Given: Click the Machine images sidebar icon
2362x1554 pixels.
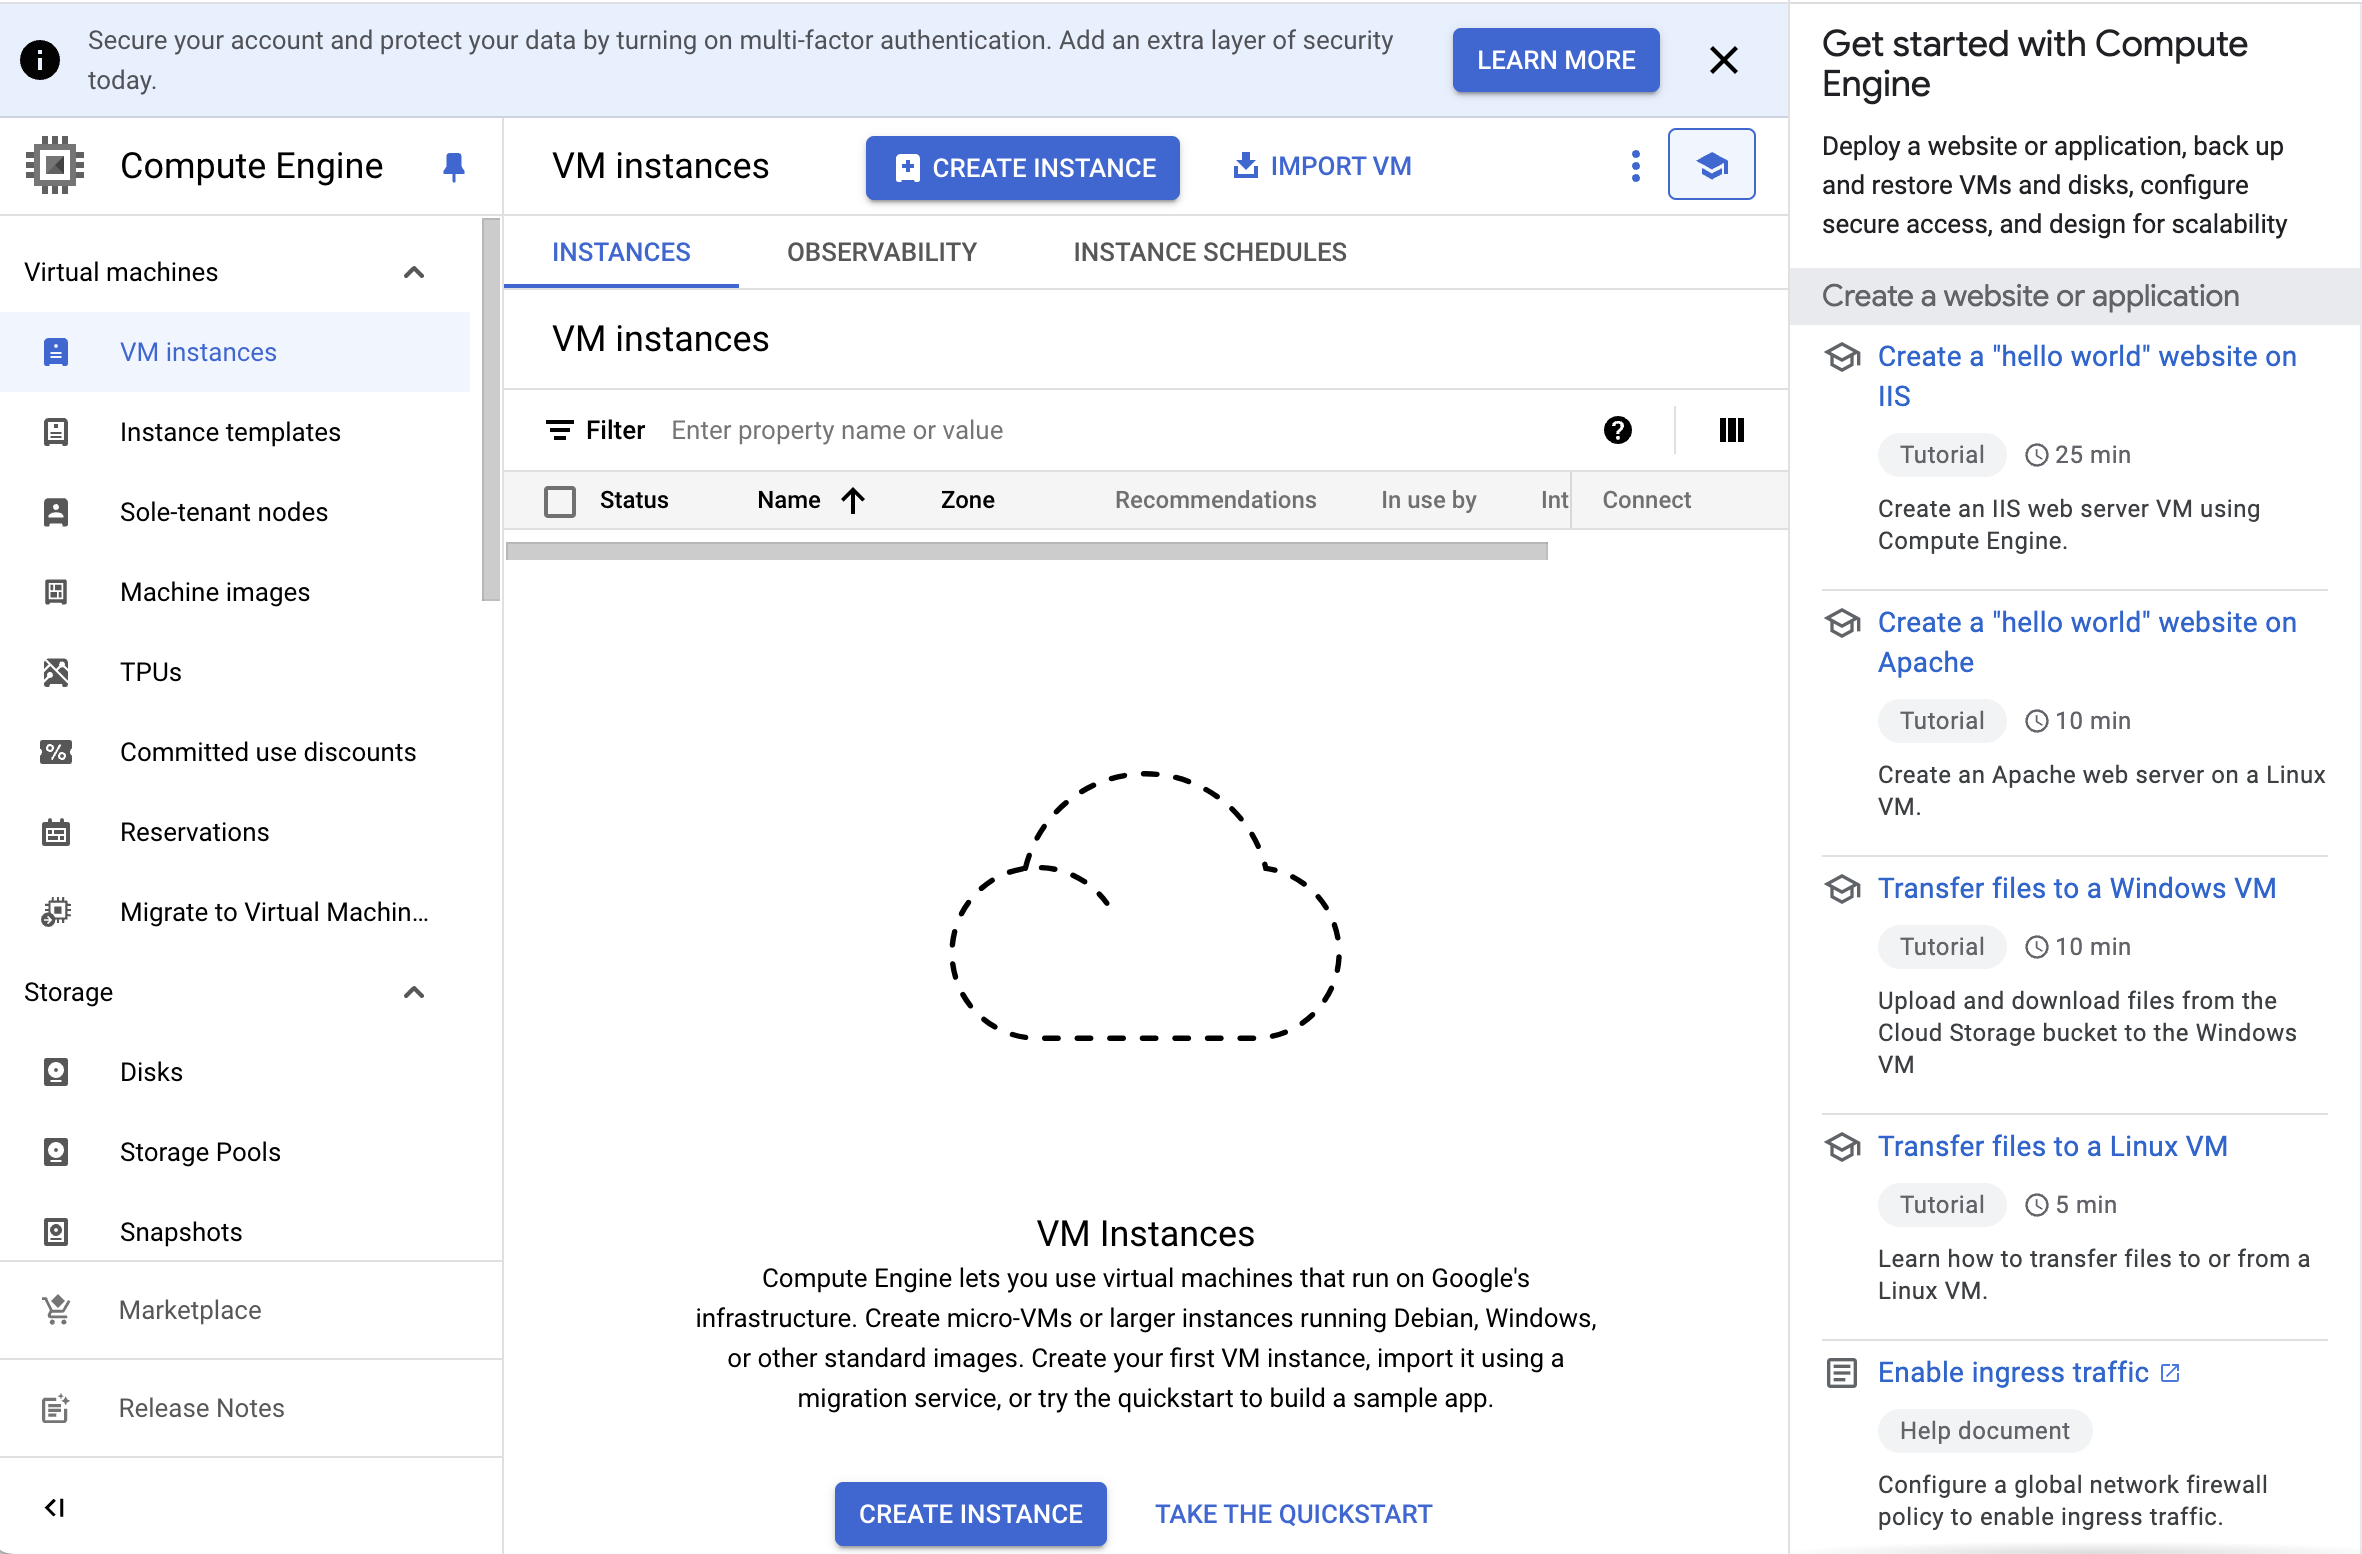Looking at the screenshot, I should tap(56, 592).
